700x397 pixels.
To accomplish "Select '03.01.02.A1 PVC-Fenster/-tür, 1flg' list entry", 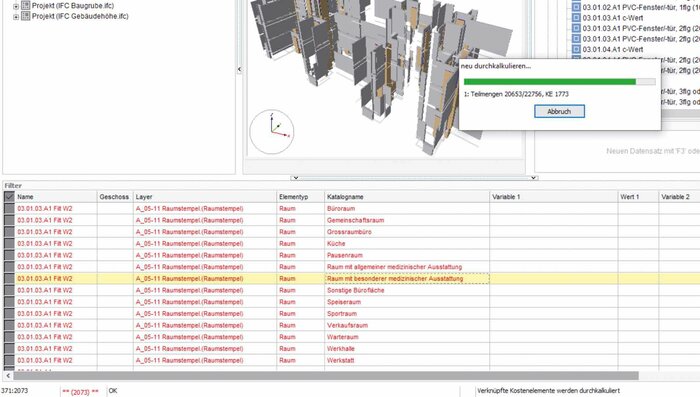I will coord(641,7).
